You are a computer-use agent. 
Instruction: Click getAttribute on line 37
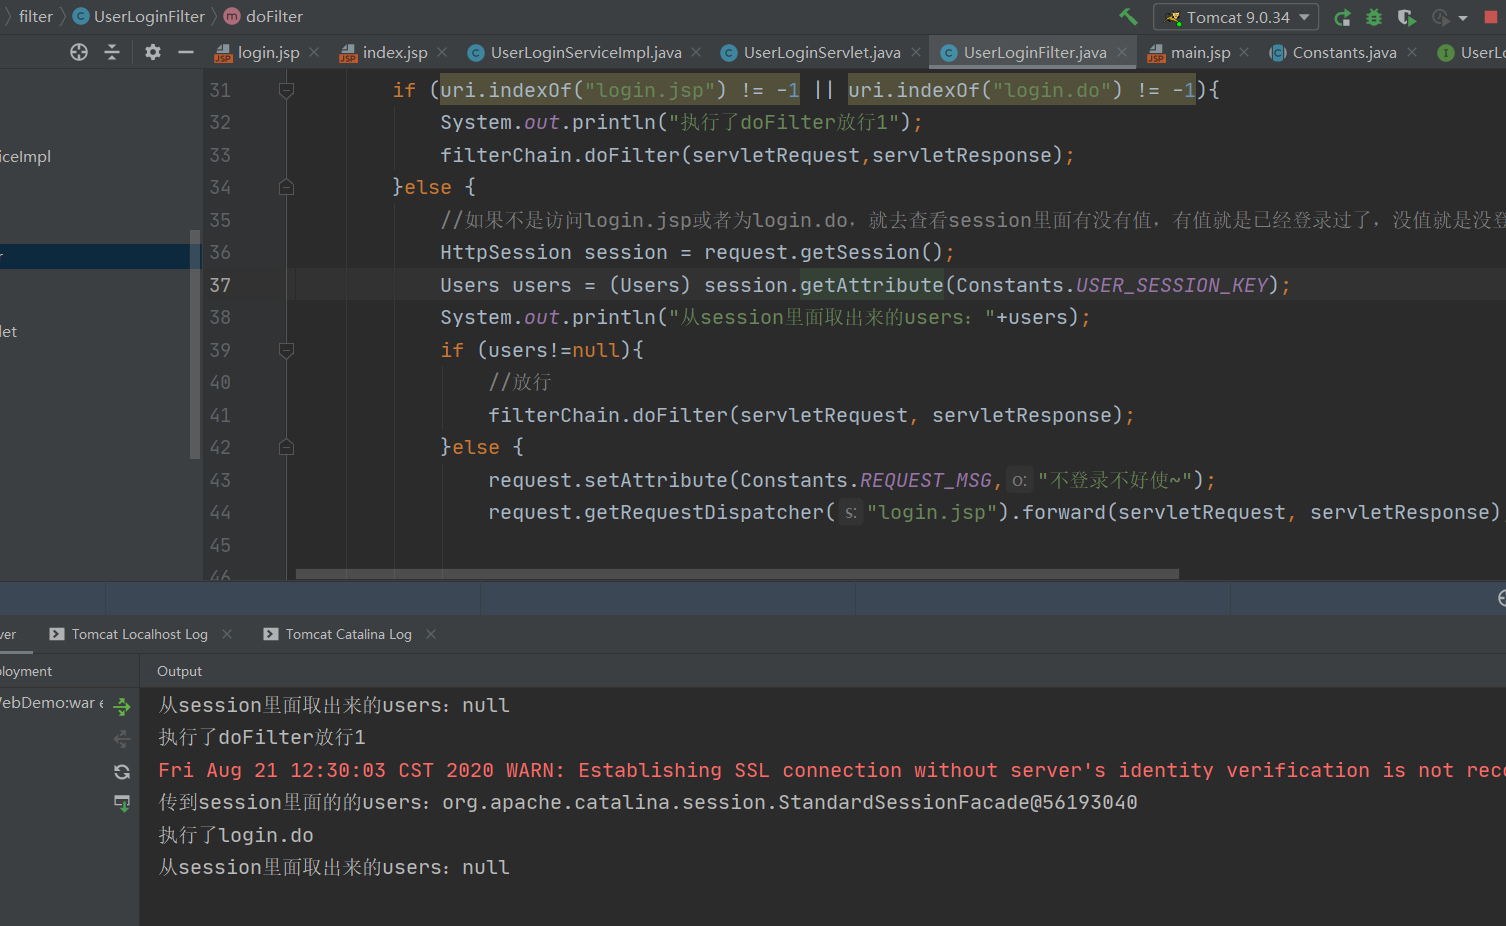tap(871, 285)
